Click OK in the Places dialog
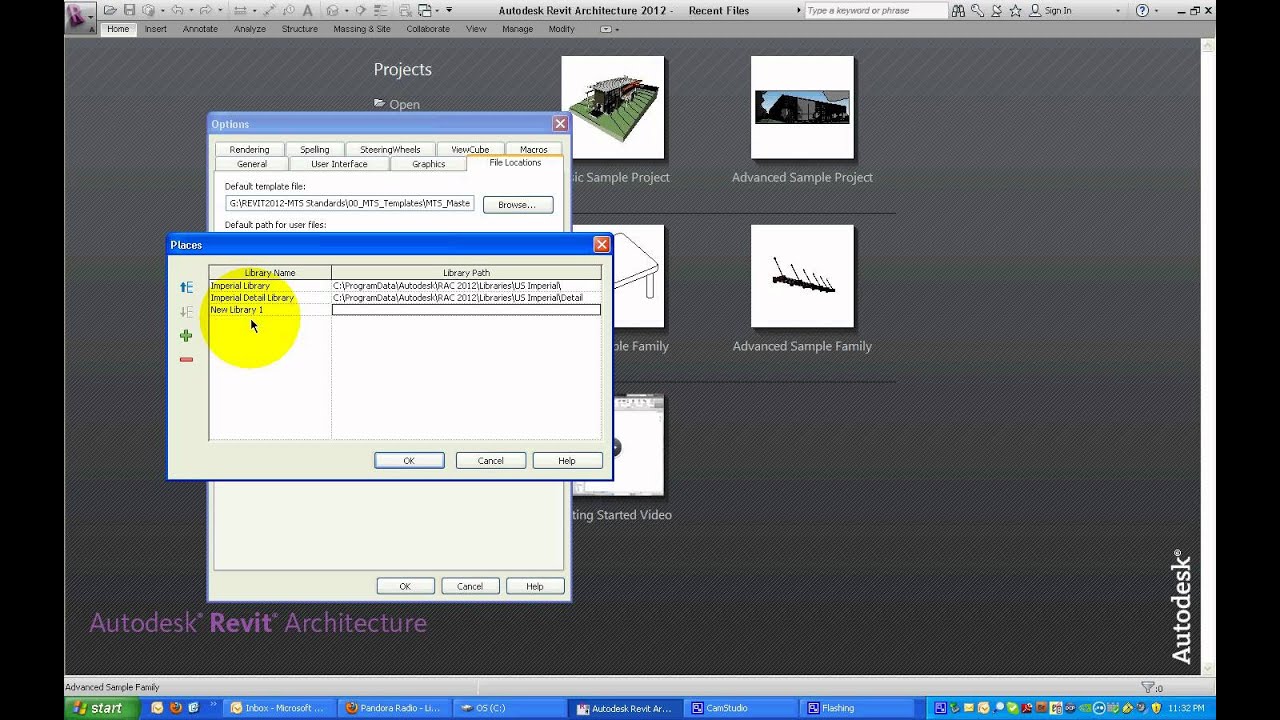 click(409, 461)
